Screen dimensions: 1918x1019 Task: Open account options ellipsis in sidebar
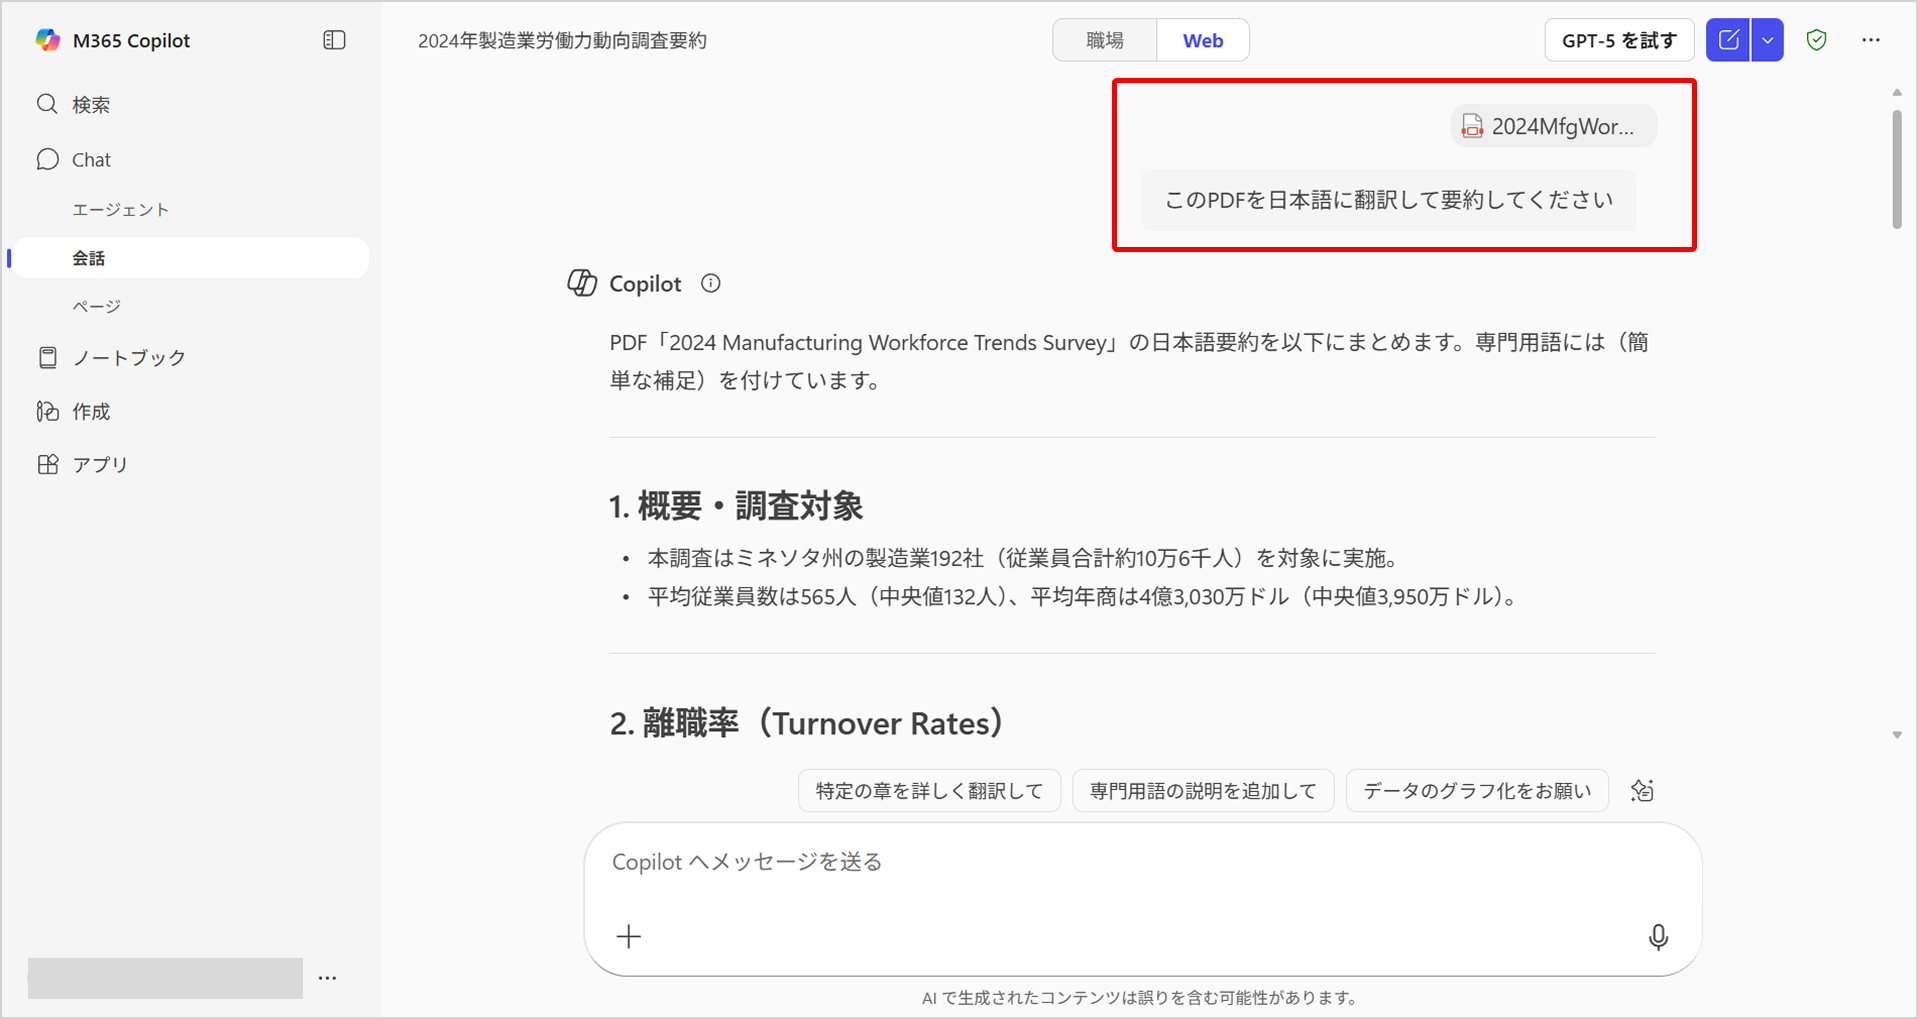pyautogui.click(x=327, y=978)
